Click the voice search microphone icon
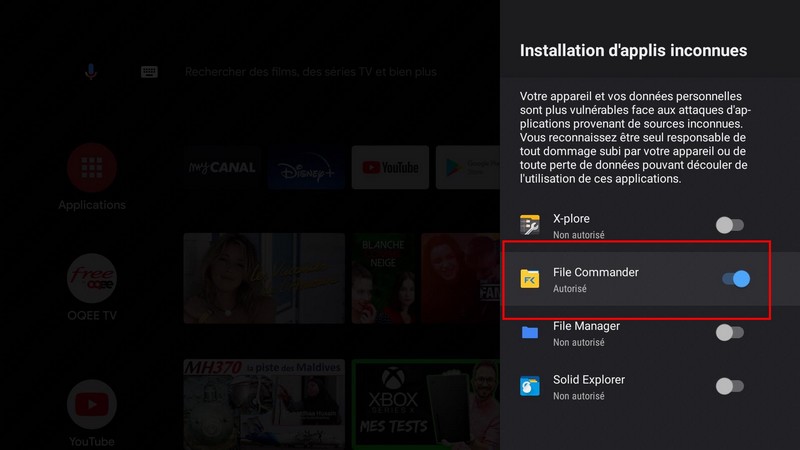800x450 pixels. click(91, 72)
